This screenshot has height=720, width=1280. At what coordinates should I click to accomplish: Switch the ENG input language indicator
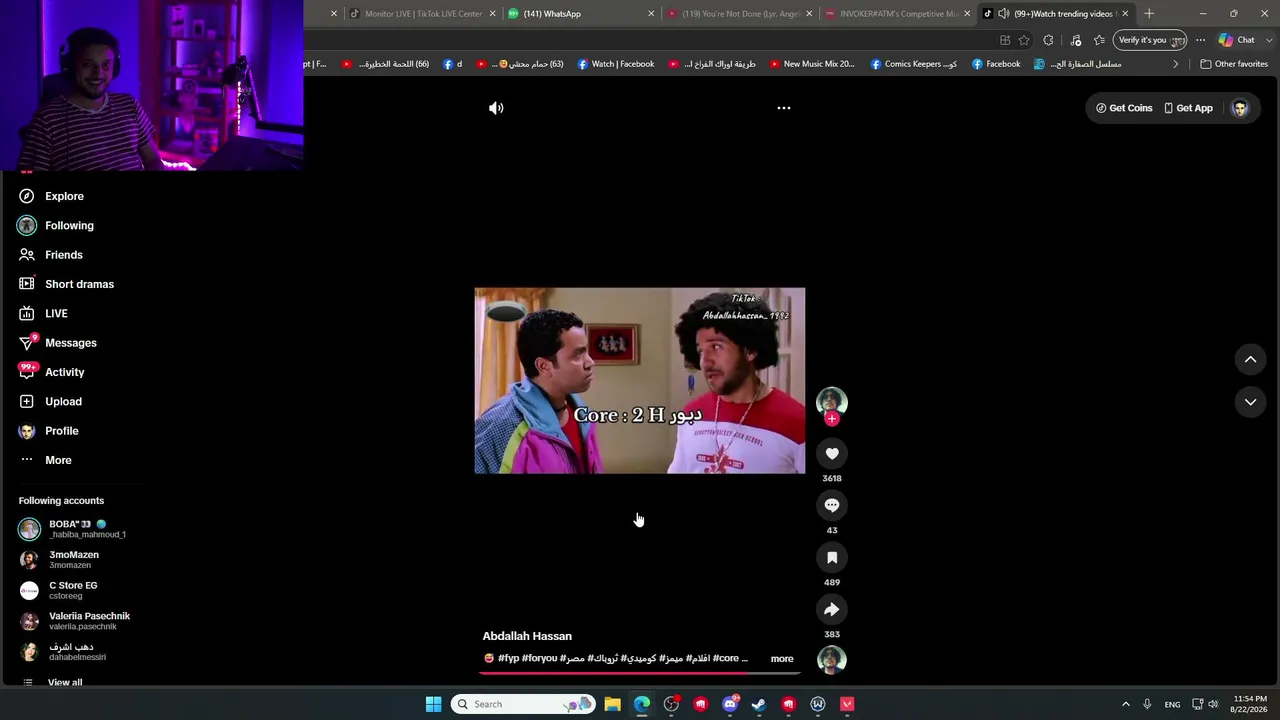click(x=1172, y=705)
